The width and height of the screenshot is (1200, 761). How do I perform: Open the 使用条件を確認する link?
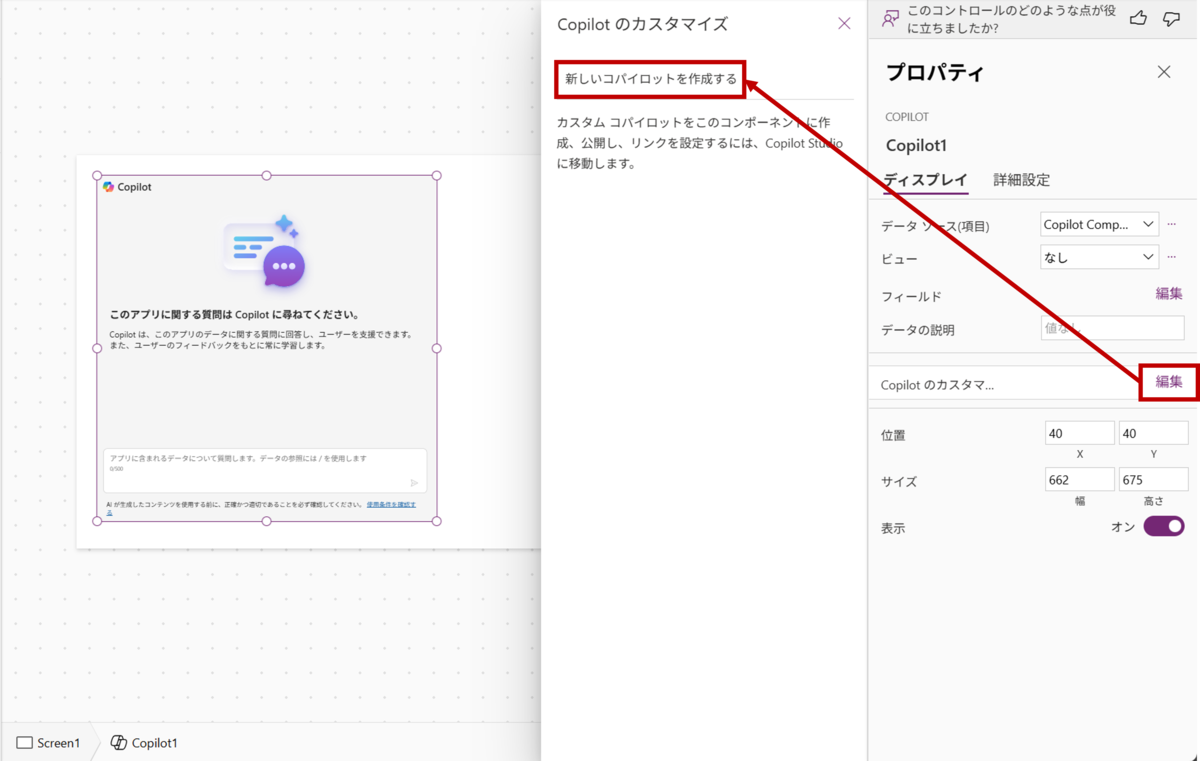[x=390, y=505]
